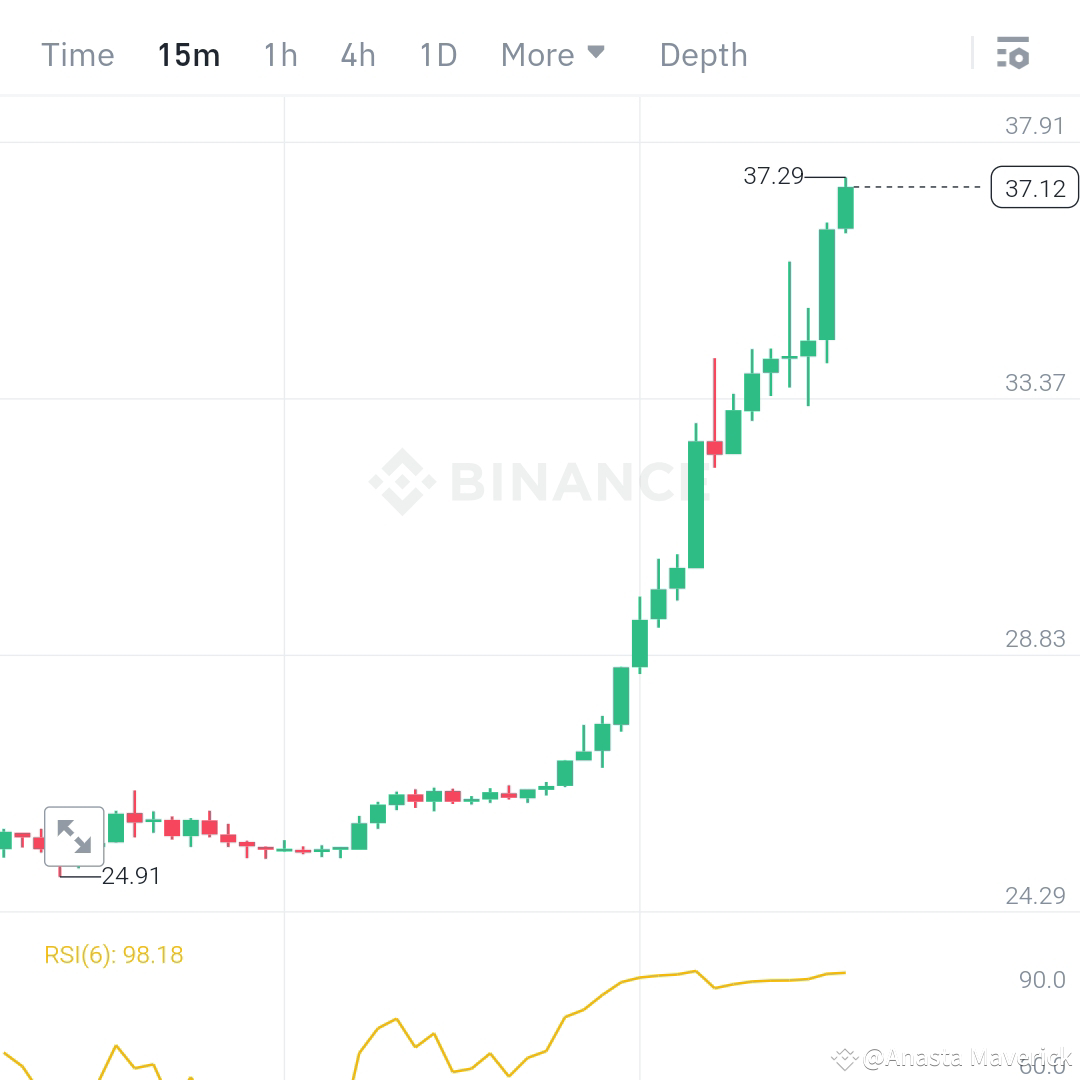This screenshot has height=1080, width=1080.
Task: Click the watermark icon beside @Anasta Maverick
Action: click(x=846, y=1057)
